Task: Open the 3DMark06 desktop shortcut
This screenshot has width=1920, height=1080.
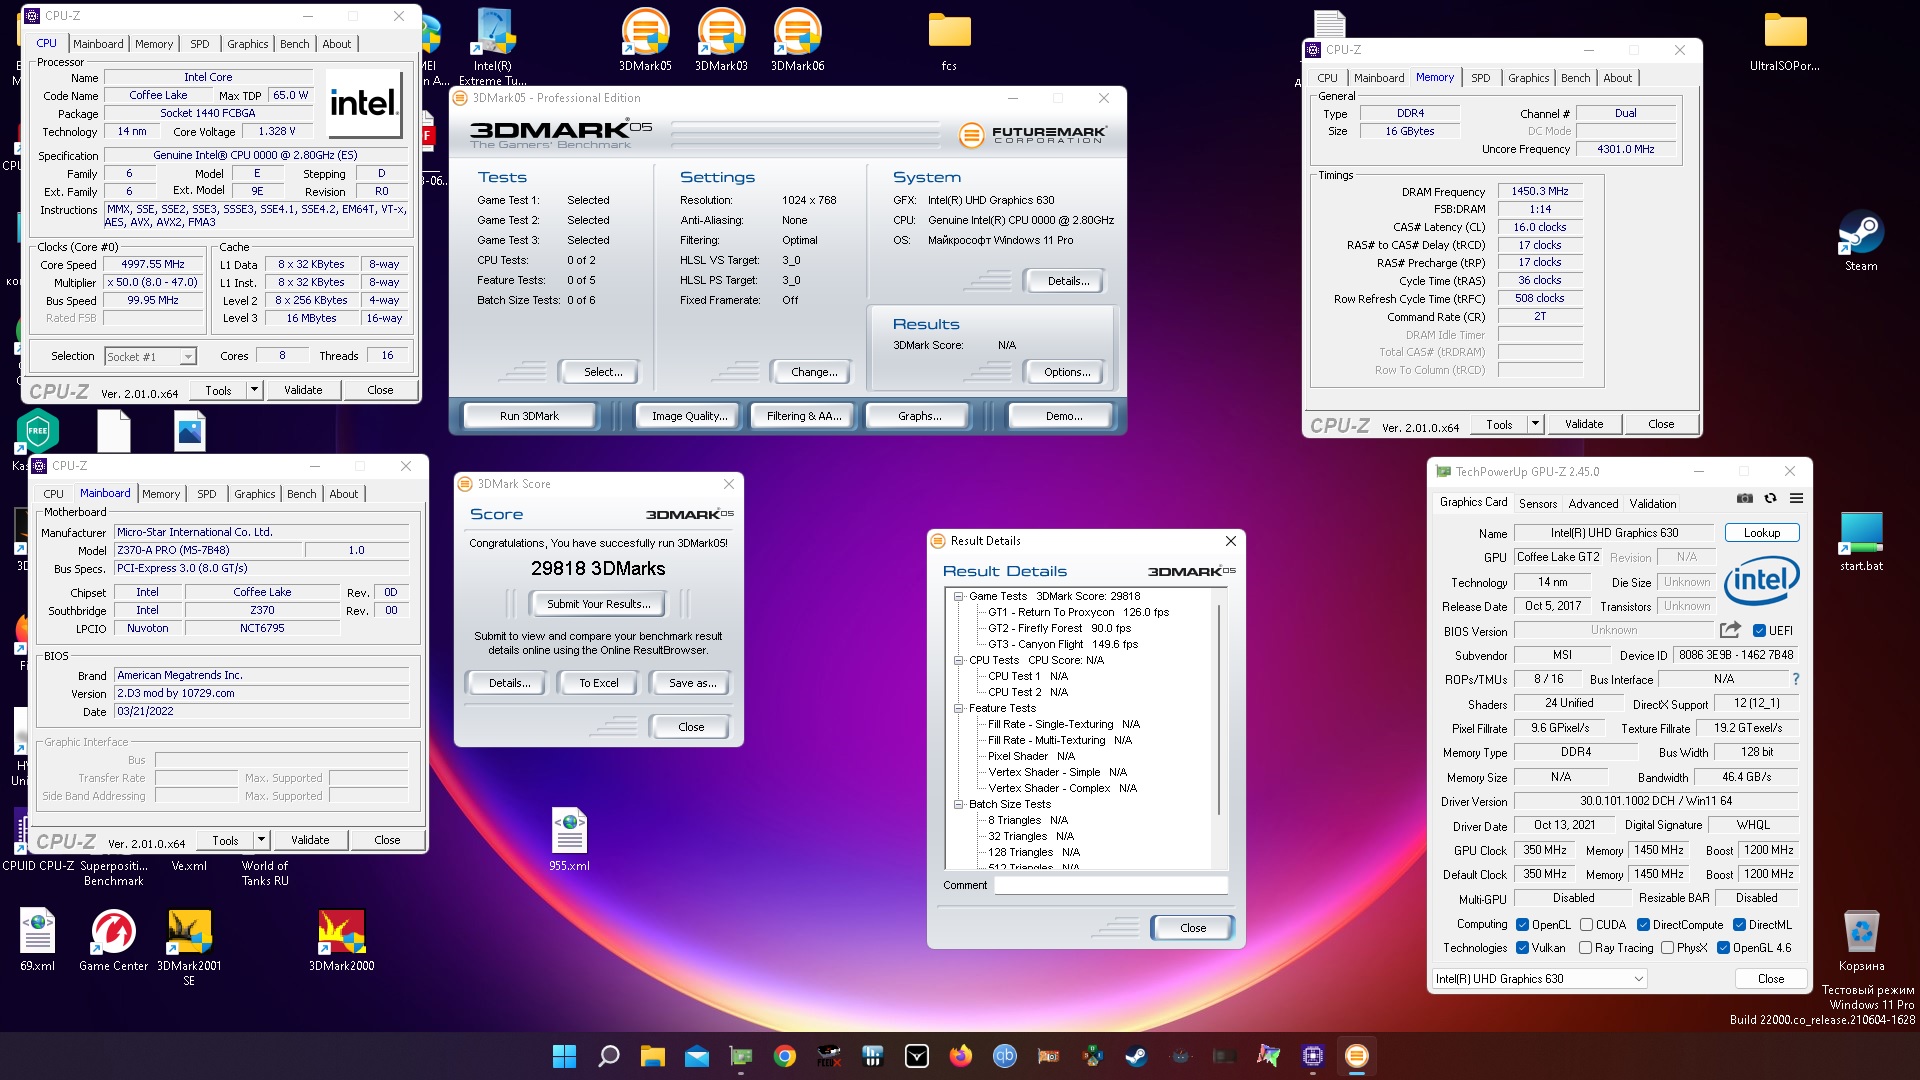Action: tap(797, 40)
